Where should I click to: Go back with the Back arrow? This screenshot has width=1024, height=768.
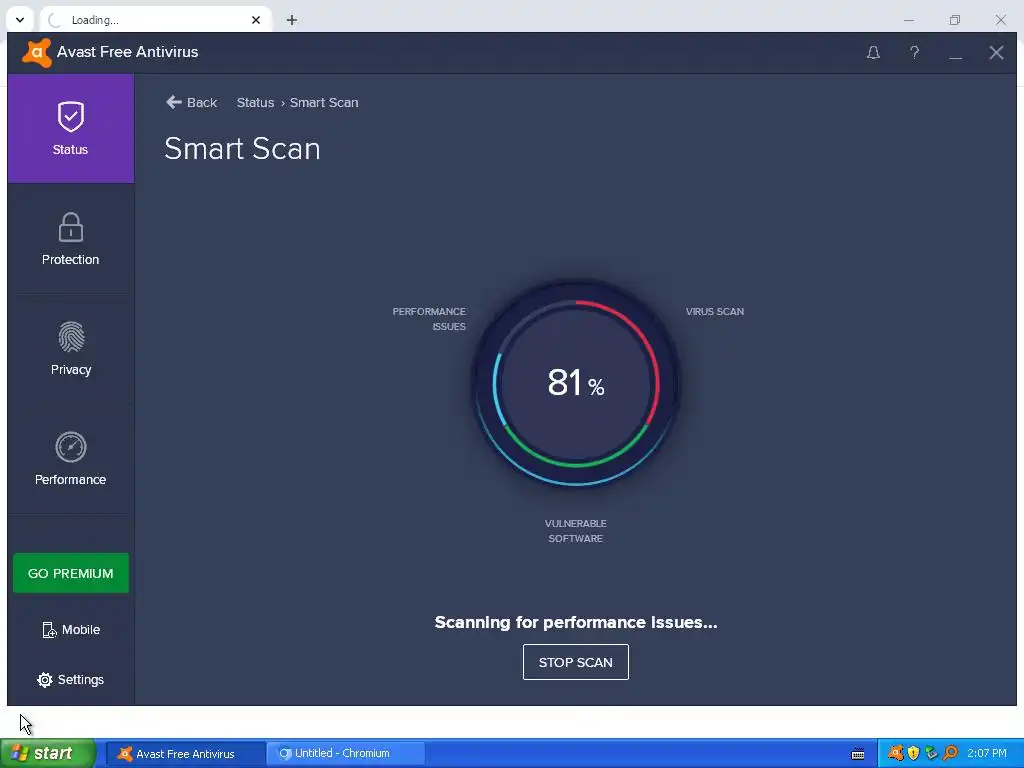[x=191, y=103]
